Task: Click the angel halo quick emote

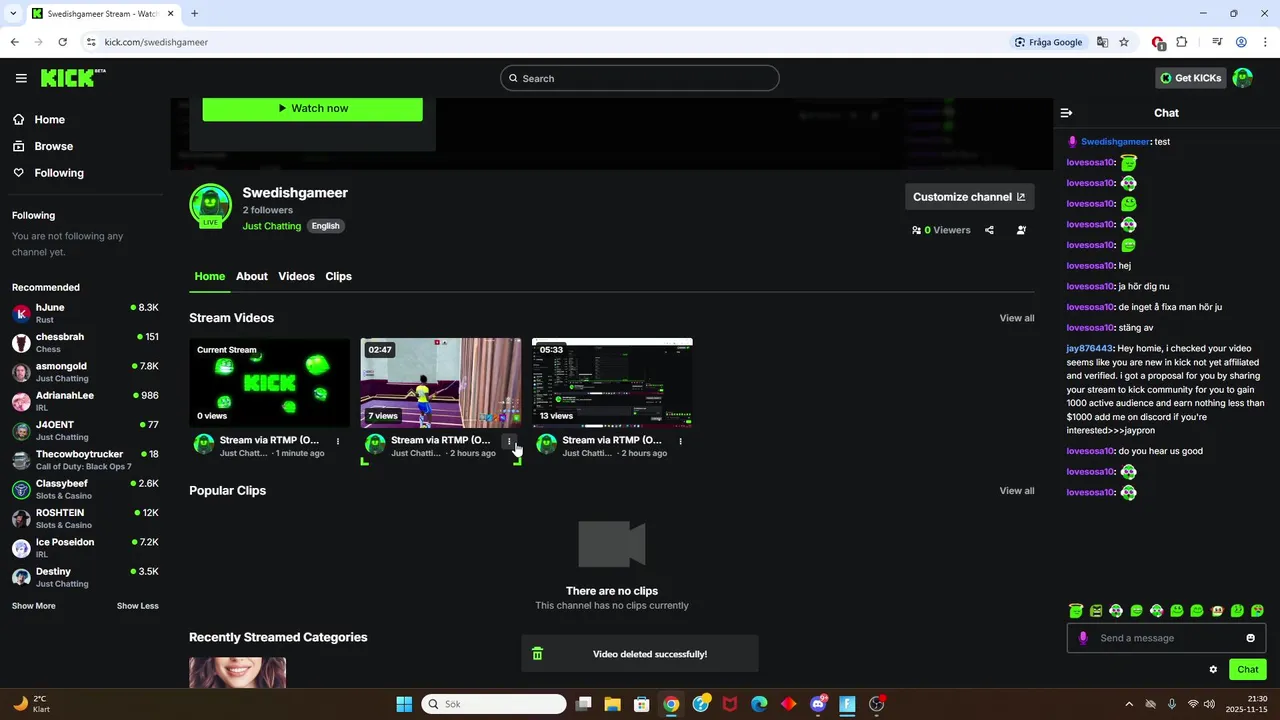Action: (1076, 610)
